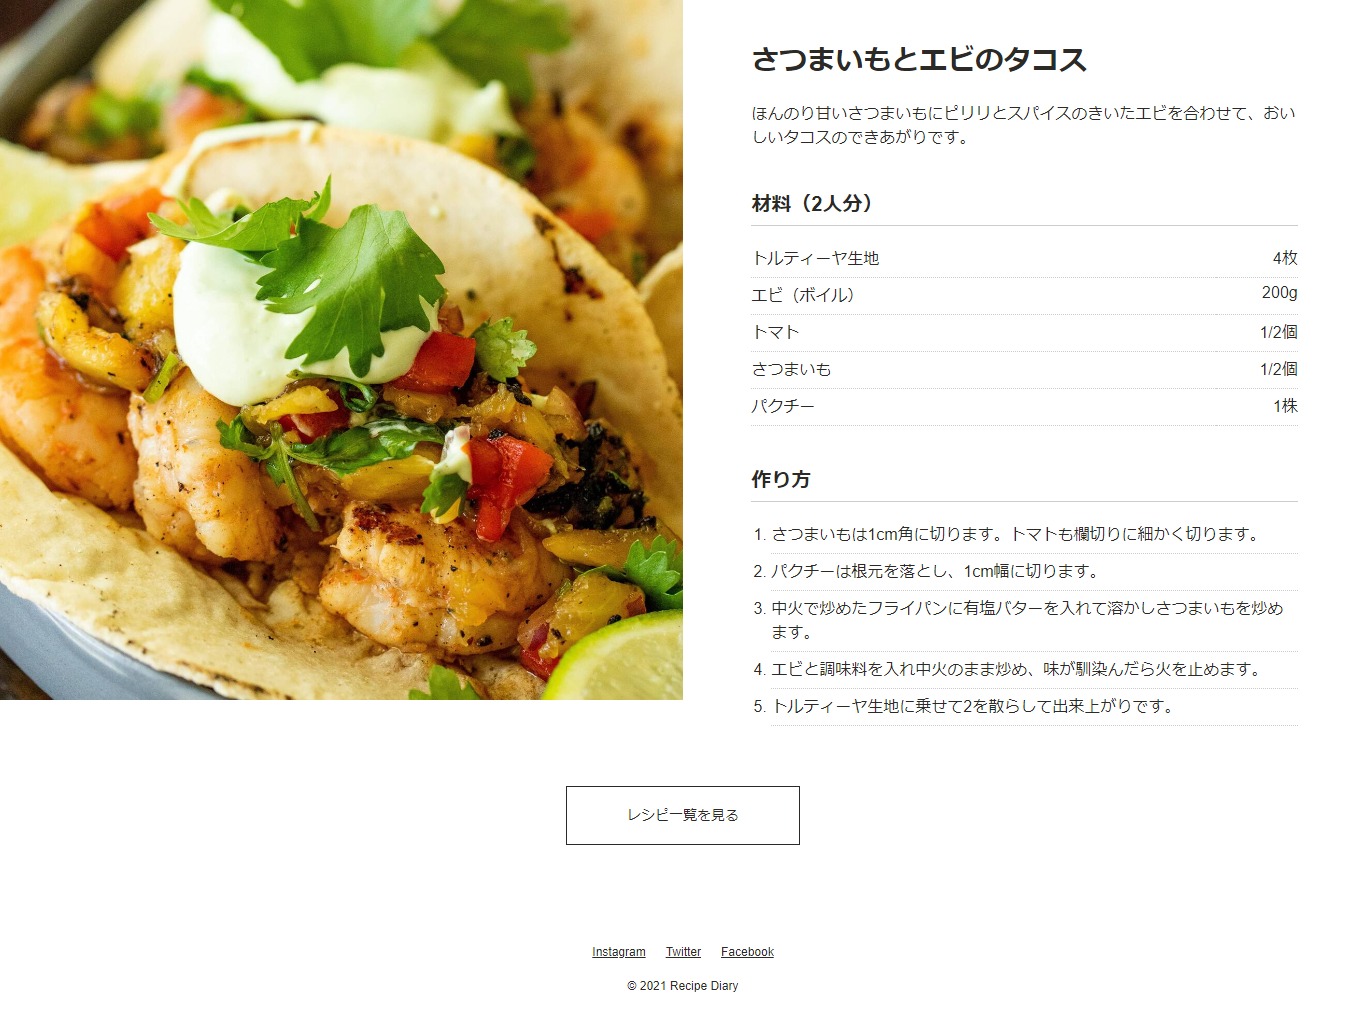Select the エビ（ボイル） ingredient row

(x=1024, y=295)
